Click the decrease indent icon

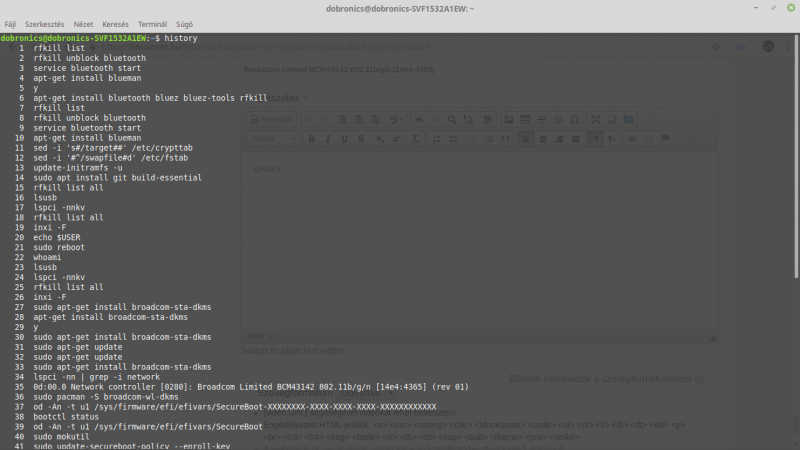[x=472, y=139]
